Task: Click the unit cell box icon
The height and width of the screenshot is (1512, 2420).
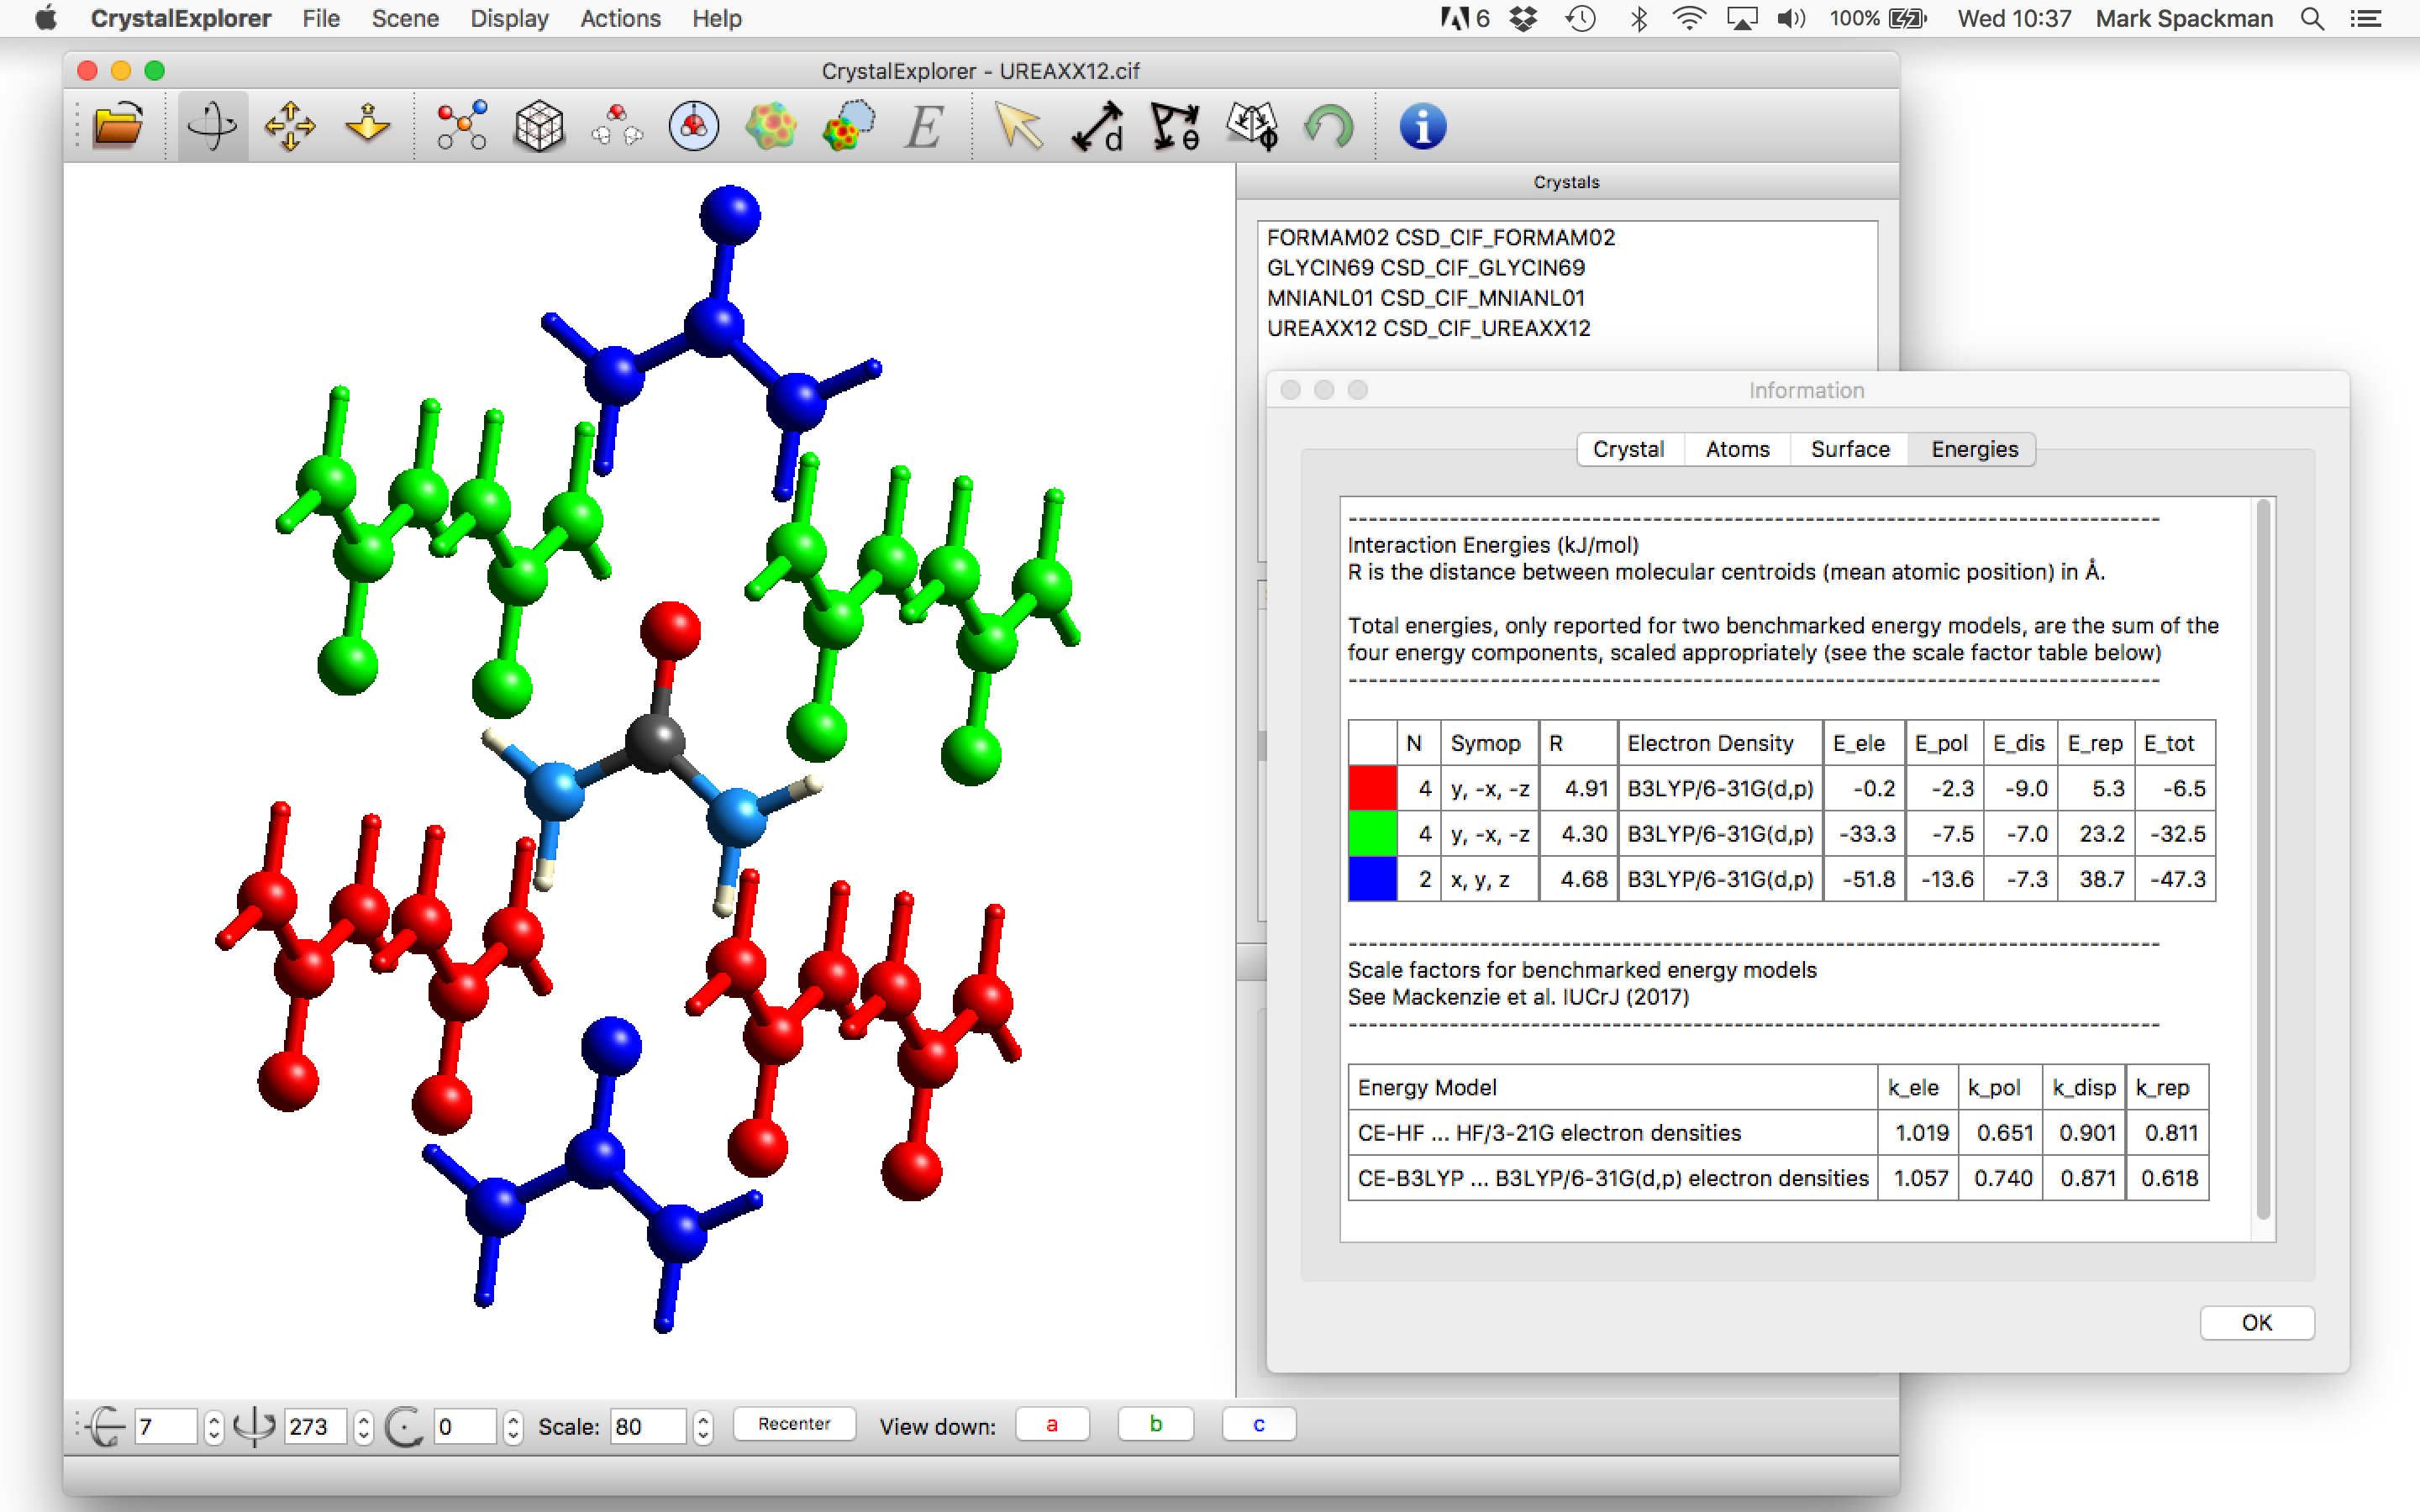Action: click(x=539, y=127)
